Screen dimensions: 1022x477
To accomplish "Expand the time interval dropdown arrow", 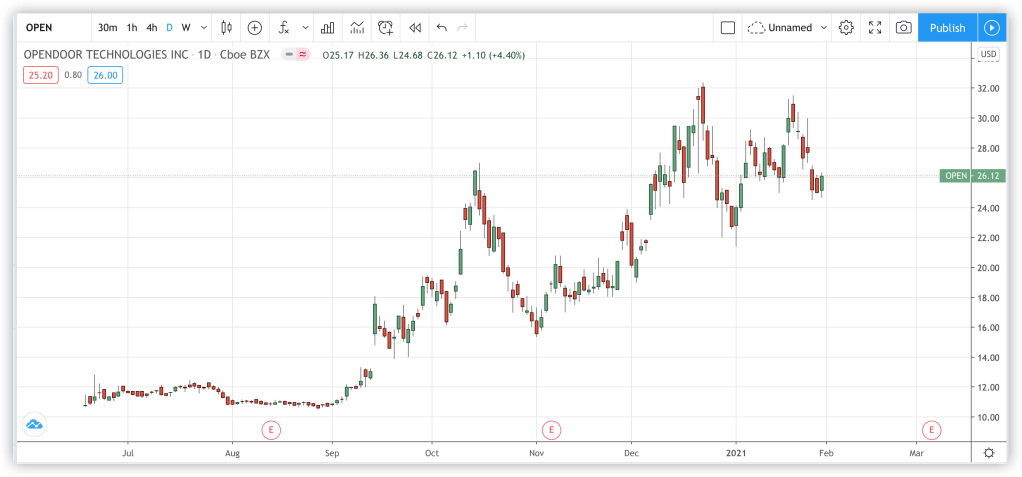I will coord(205,28).
